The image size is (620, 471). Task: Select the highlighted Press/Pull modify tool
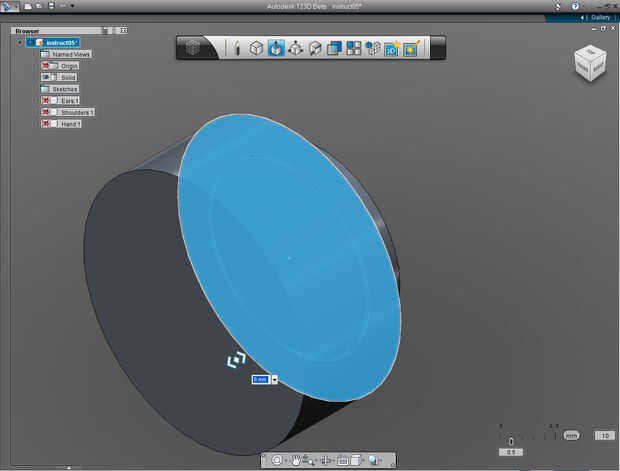click(276, 48)
